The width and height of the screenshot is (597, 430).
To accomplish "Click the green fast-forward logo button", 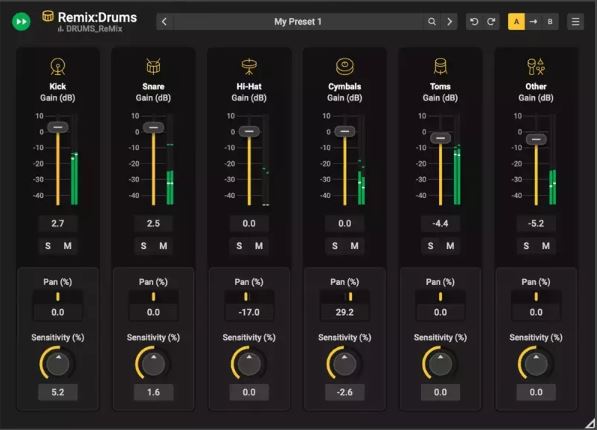I will (21, 21).
